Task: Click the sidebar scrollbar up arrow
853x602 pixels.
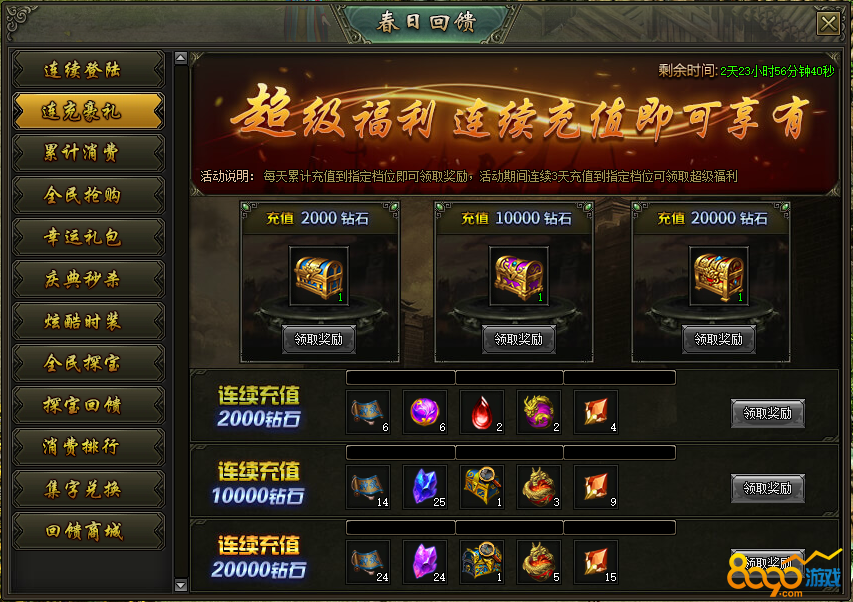Action: click(x=181, y=58)
